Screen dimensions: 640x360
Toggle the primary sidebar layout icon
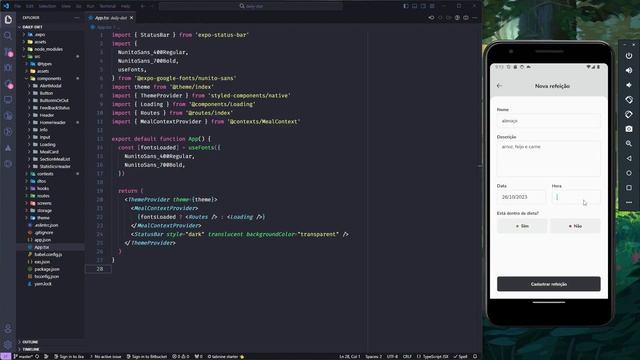[406, 6]
